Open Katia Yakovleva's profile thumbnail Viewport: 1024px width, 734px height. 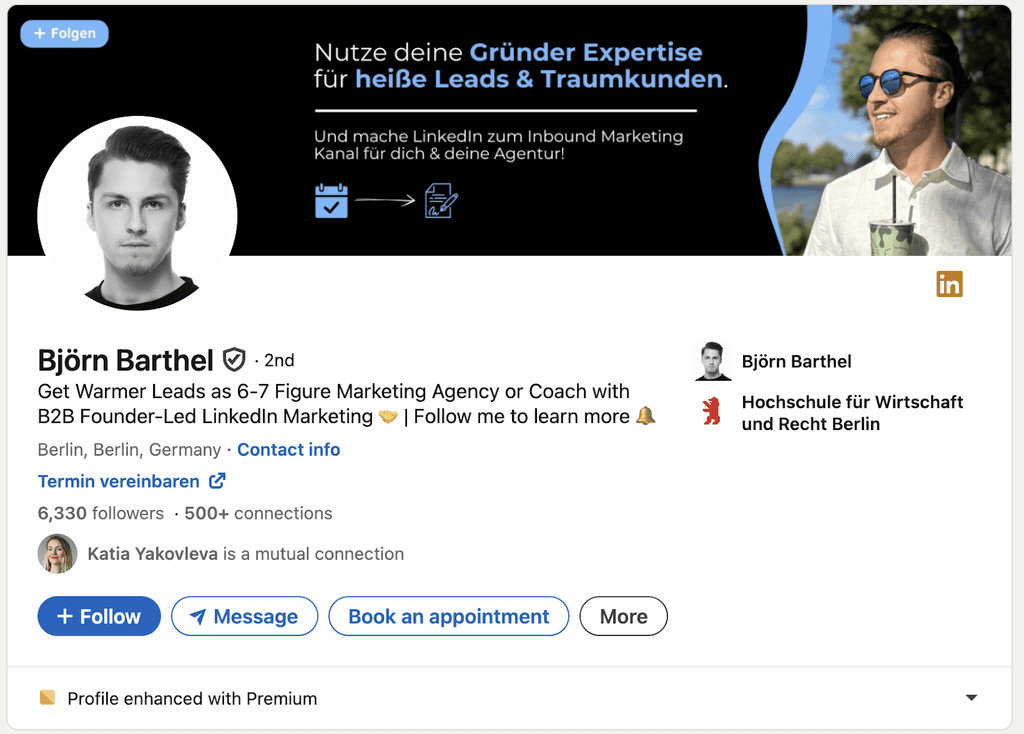coord(57,553)
